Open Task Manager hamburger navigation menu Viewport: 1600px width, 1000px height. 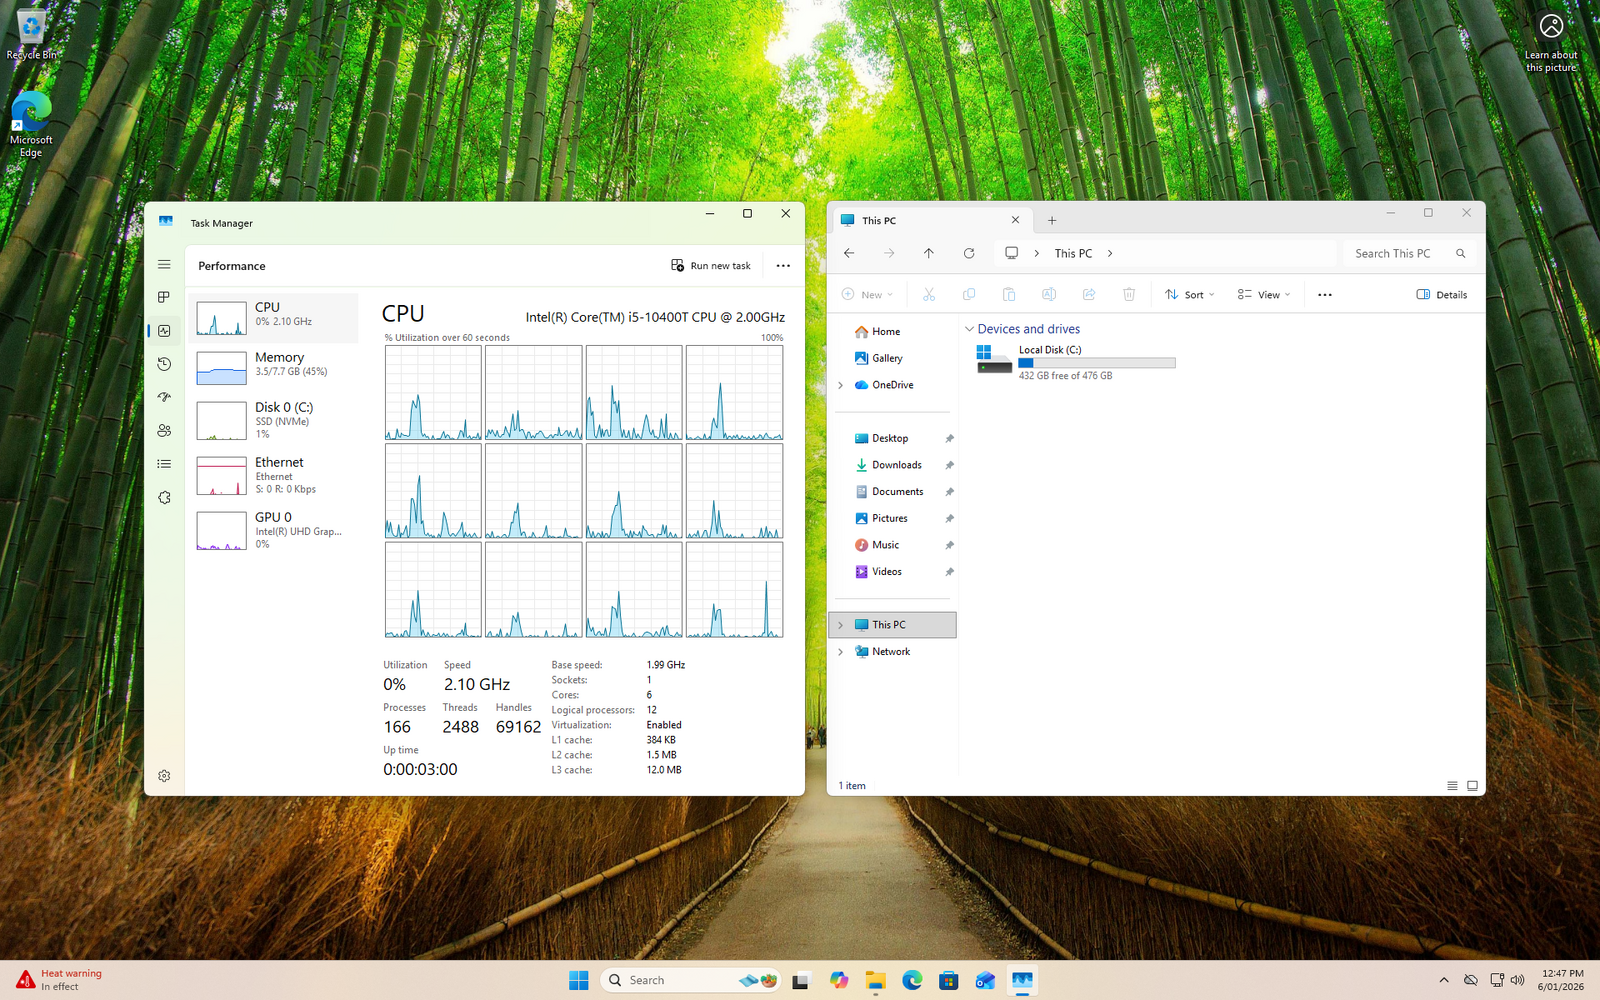[164, 265]
